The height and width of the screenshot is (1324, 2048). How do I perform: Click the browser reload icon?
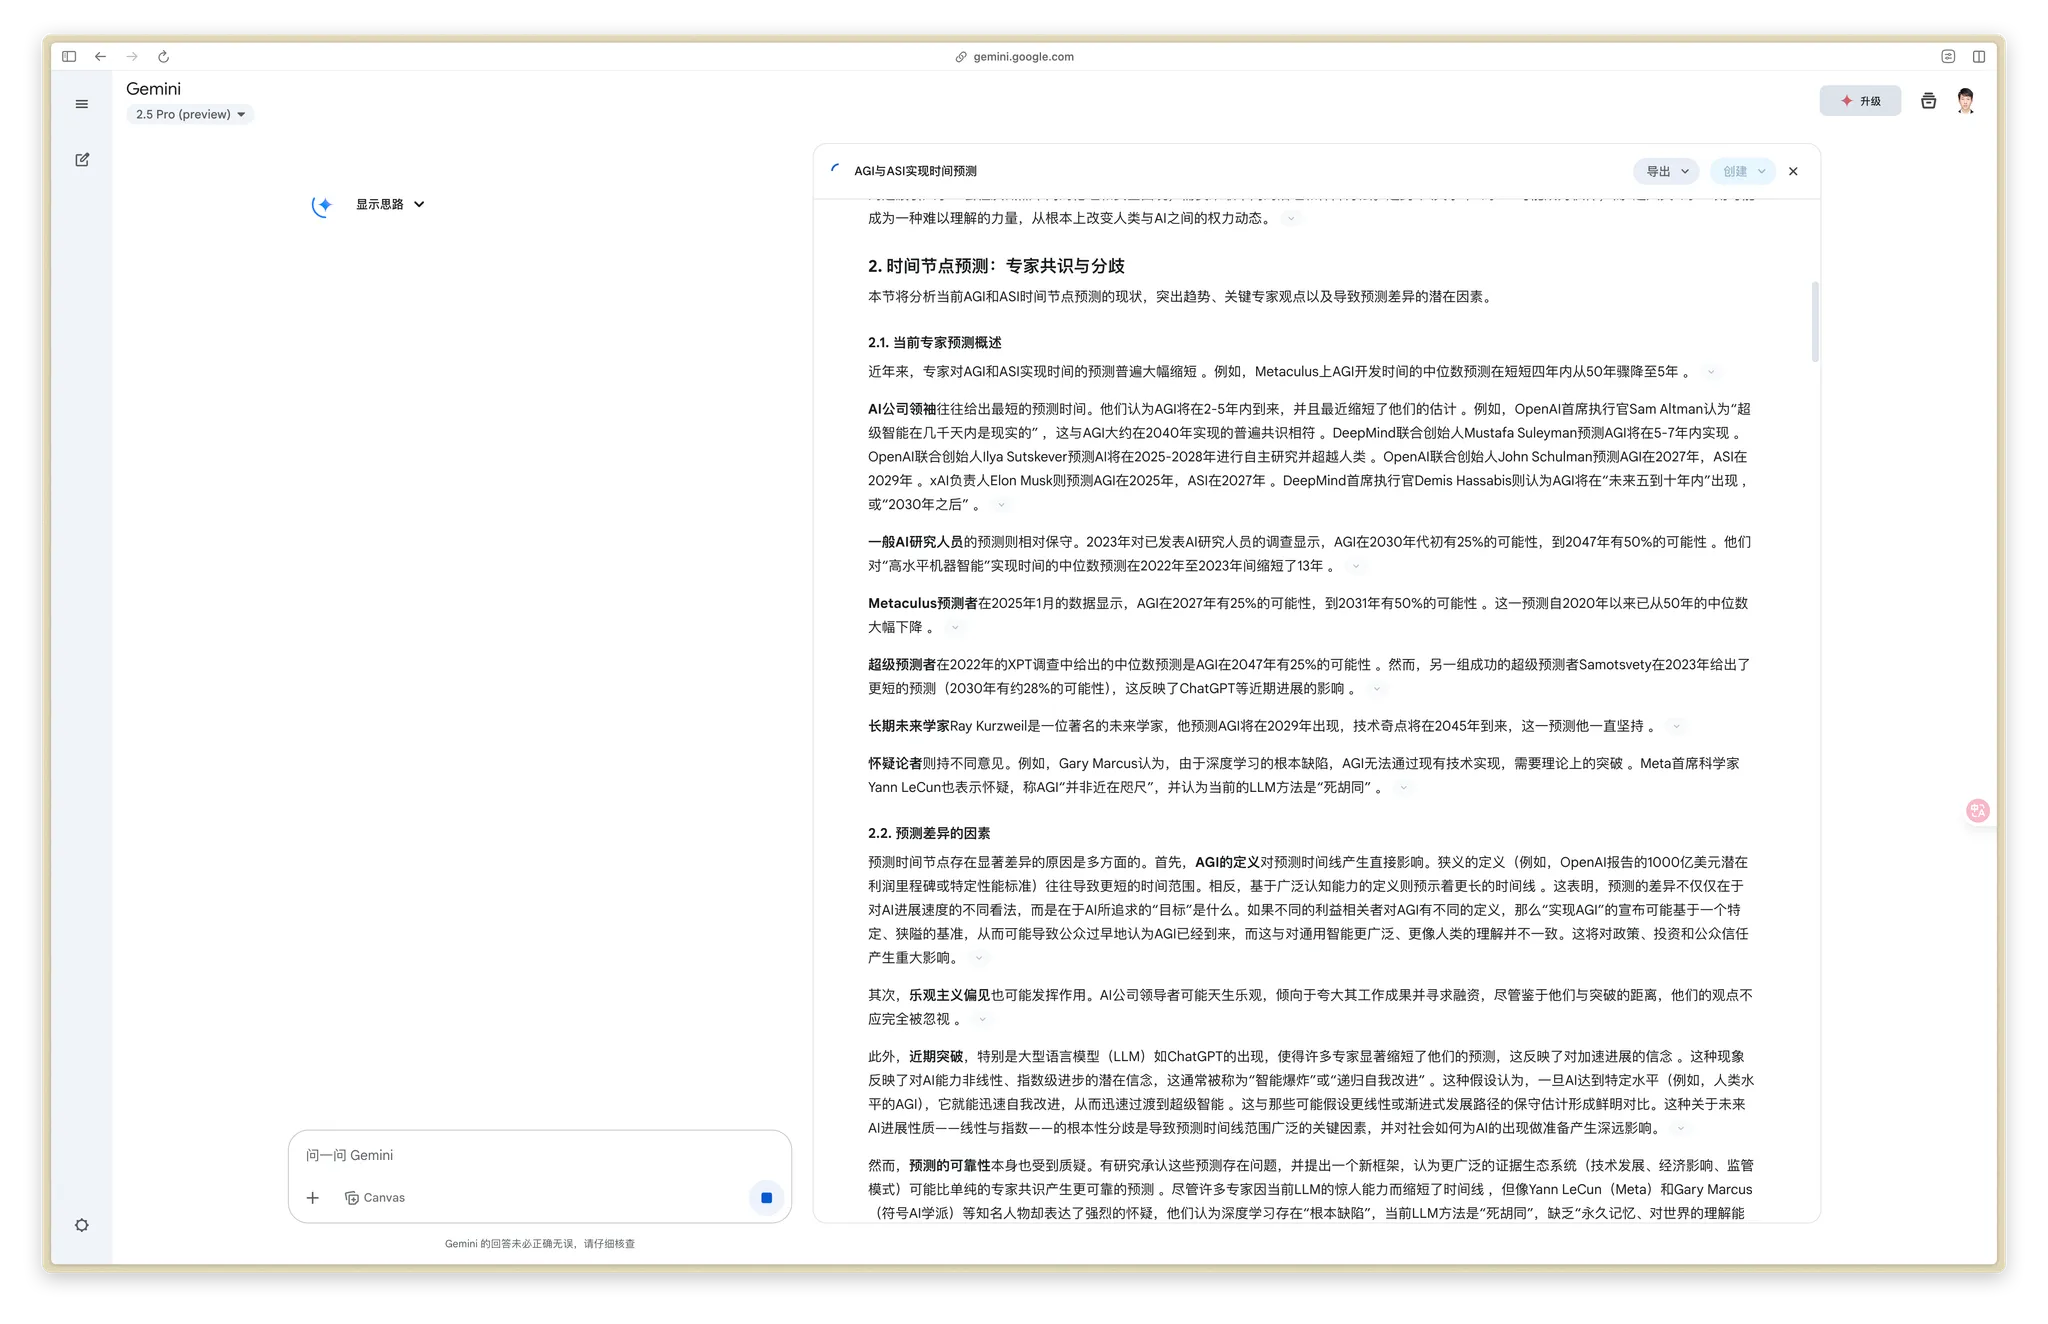pos(164,57)
